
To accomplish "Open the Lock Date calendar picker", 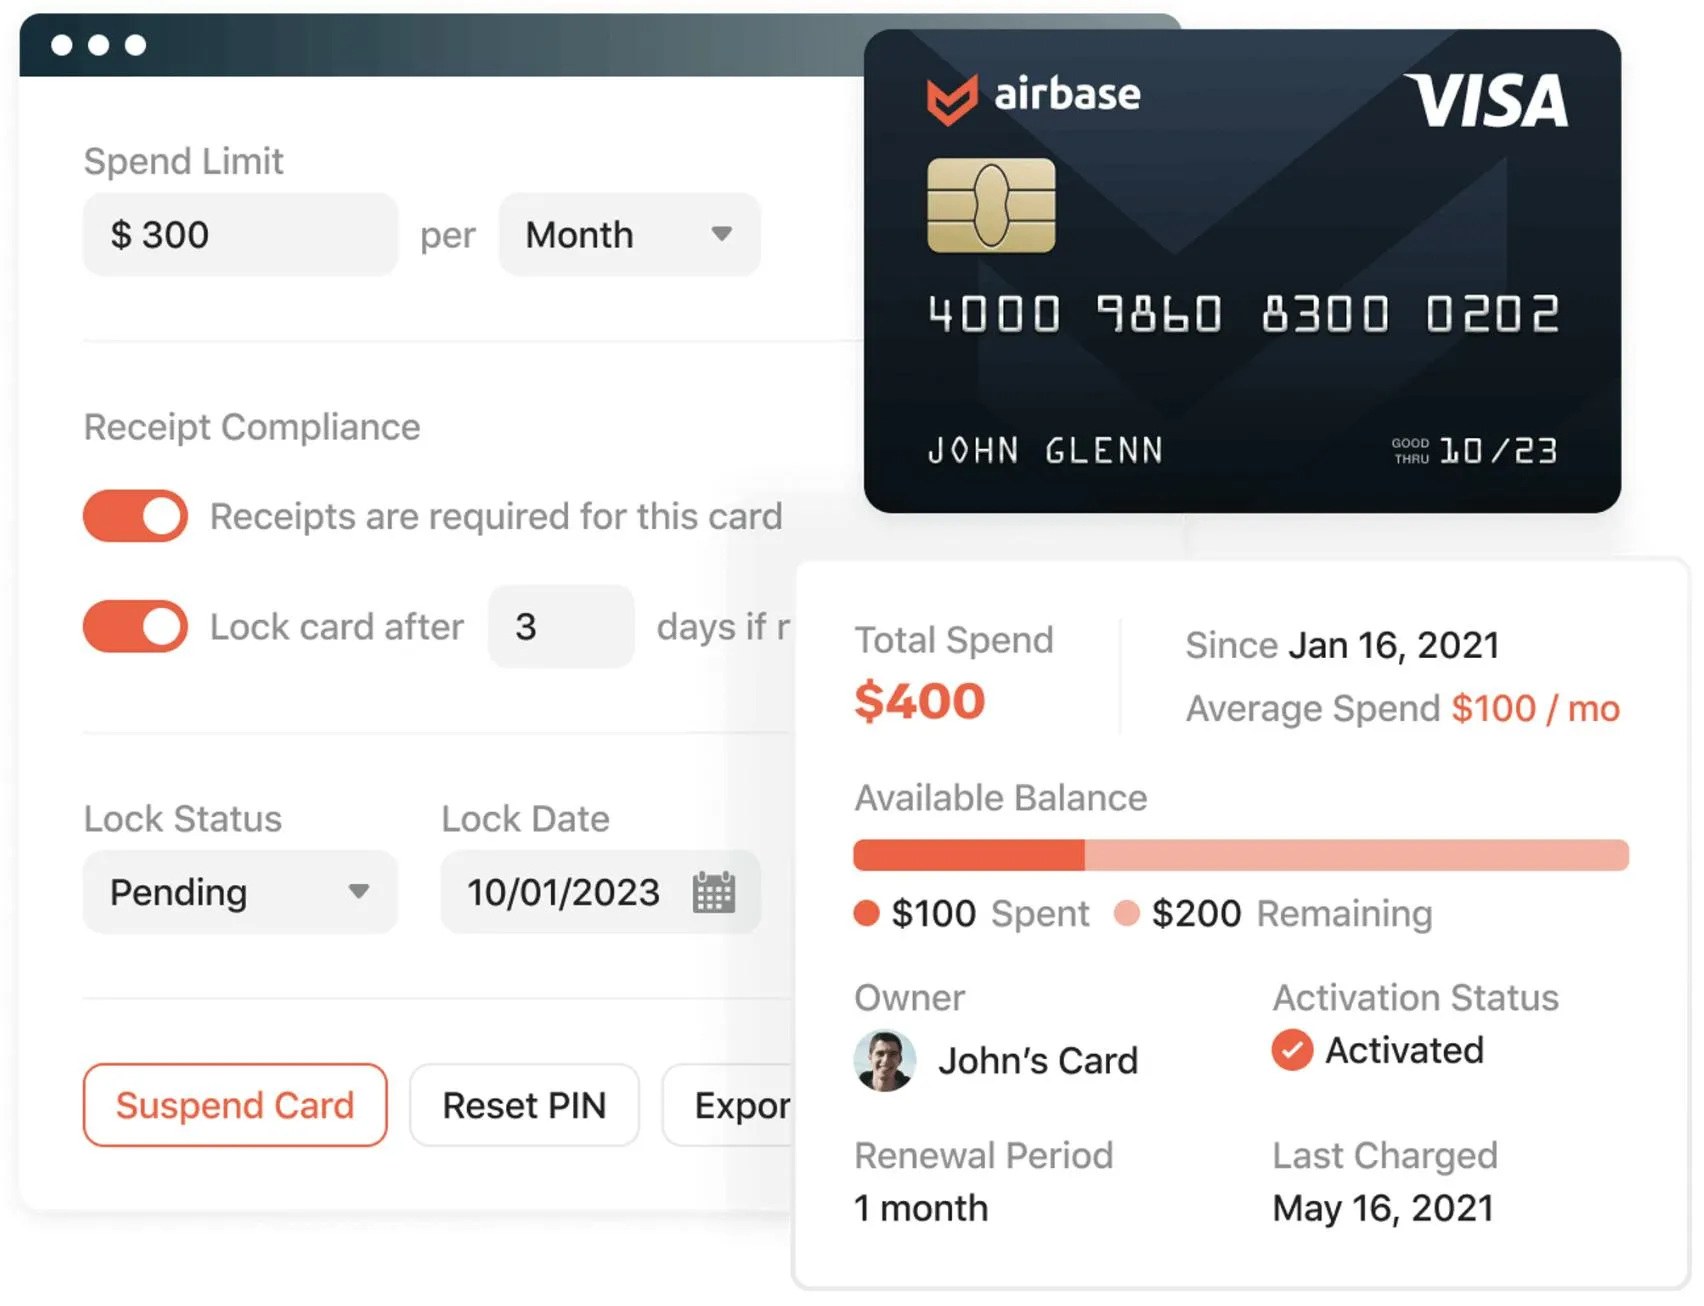I will pyautogui.click(x=714, y=892).
